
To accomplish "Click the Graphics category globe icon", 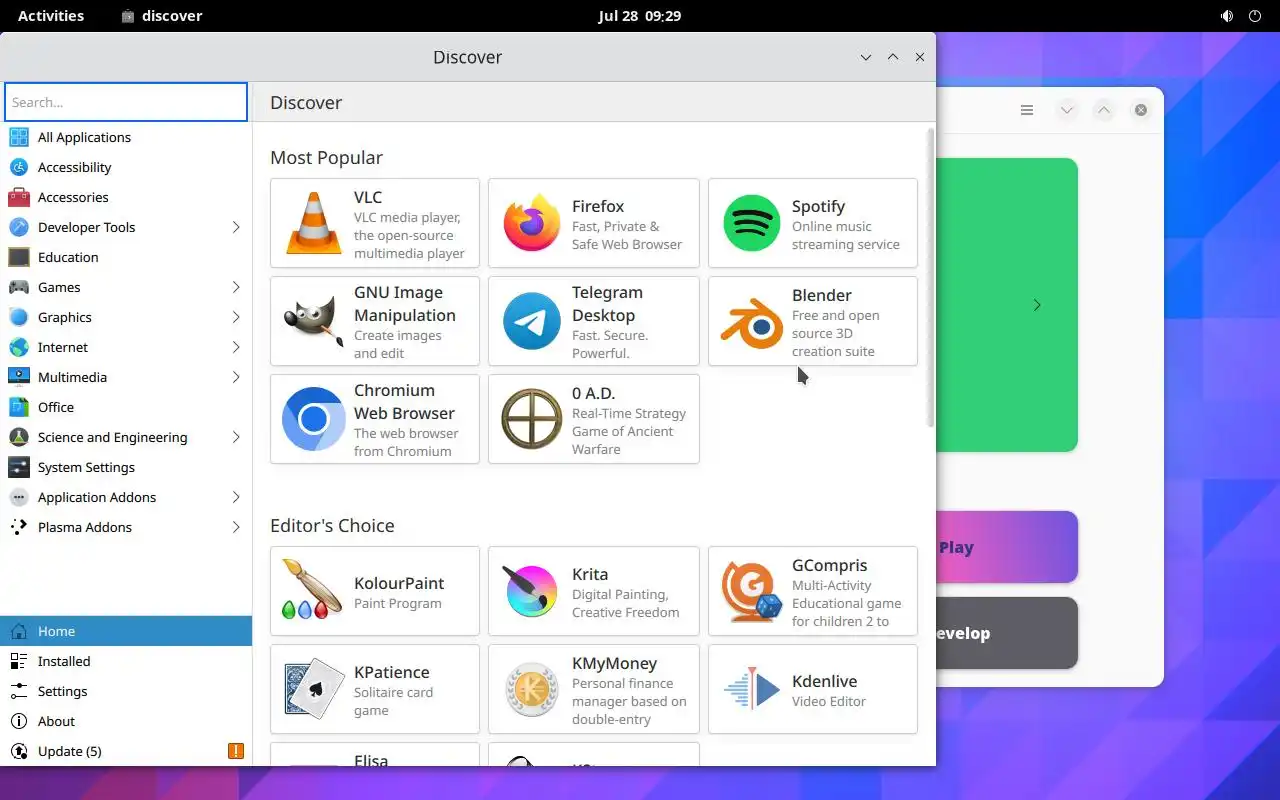I will coord(19,317).
